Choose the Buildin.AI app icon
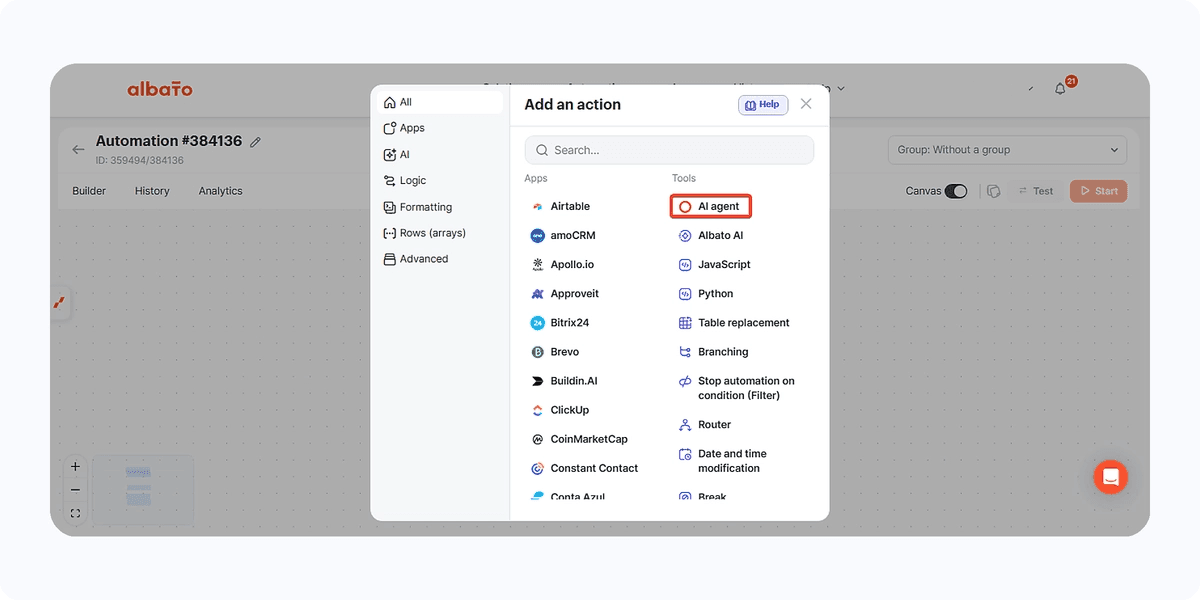The height and width of the screenshot is (600, 1200). tap(538, 381)
